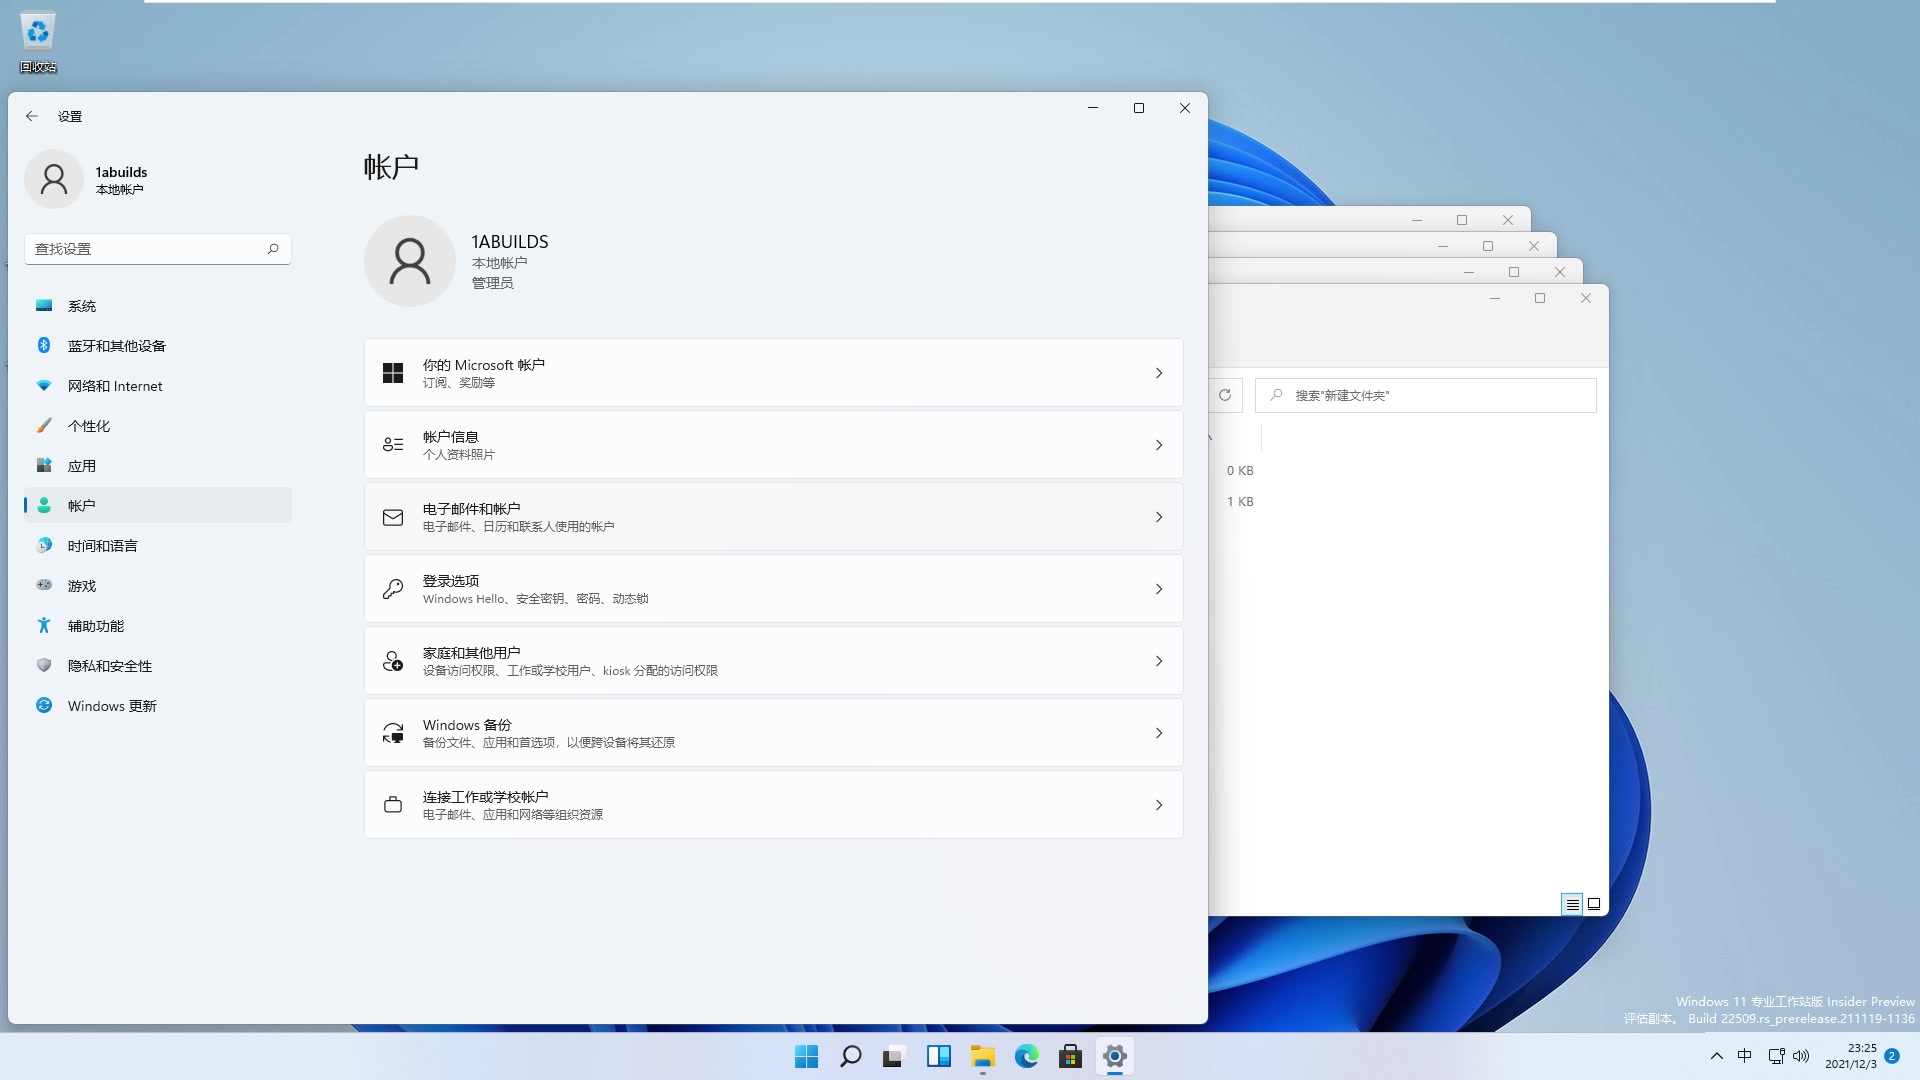Select 个性化 in the sidebar
The image size is (1920, 1080).
point(158,426)
